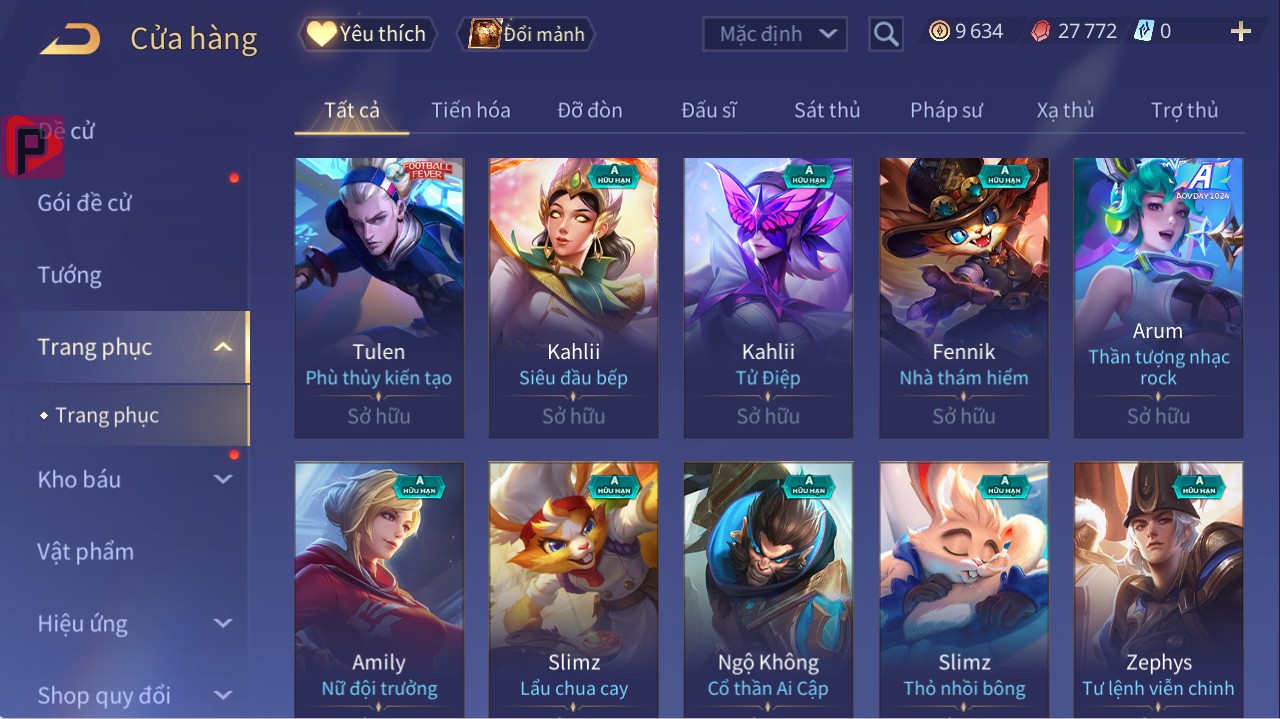Expand the Kho báu sidebar section
1280x719 pixels.
point(223,479)
